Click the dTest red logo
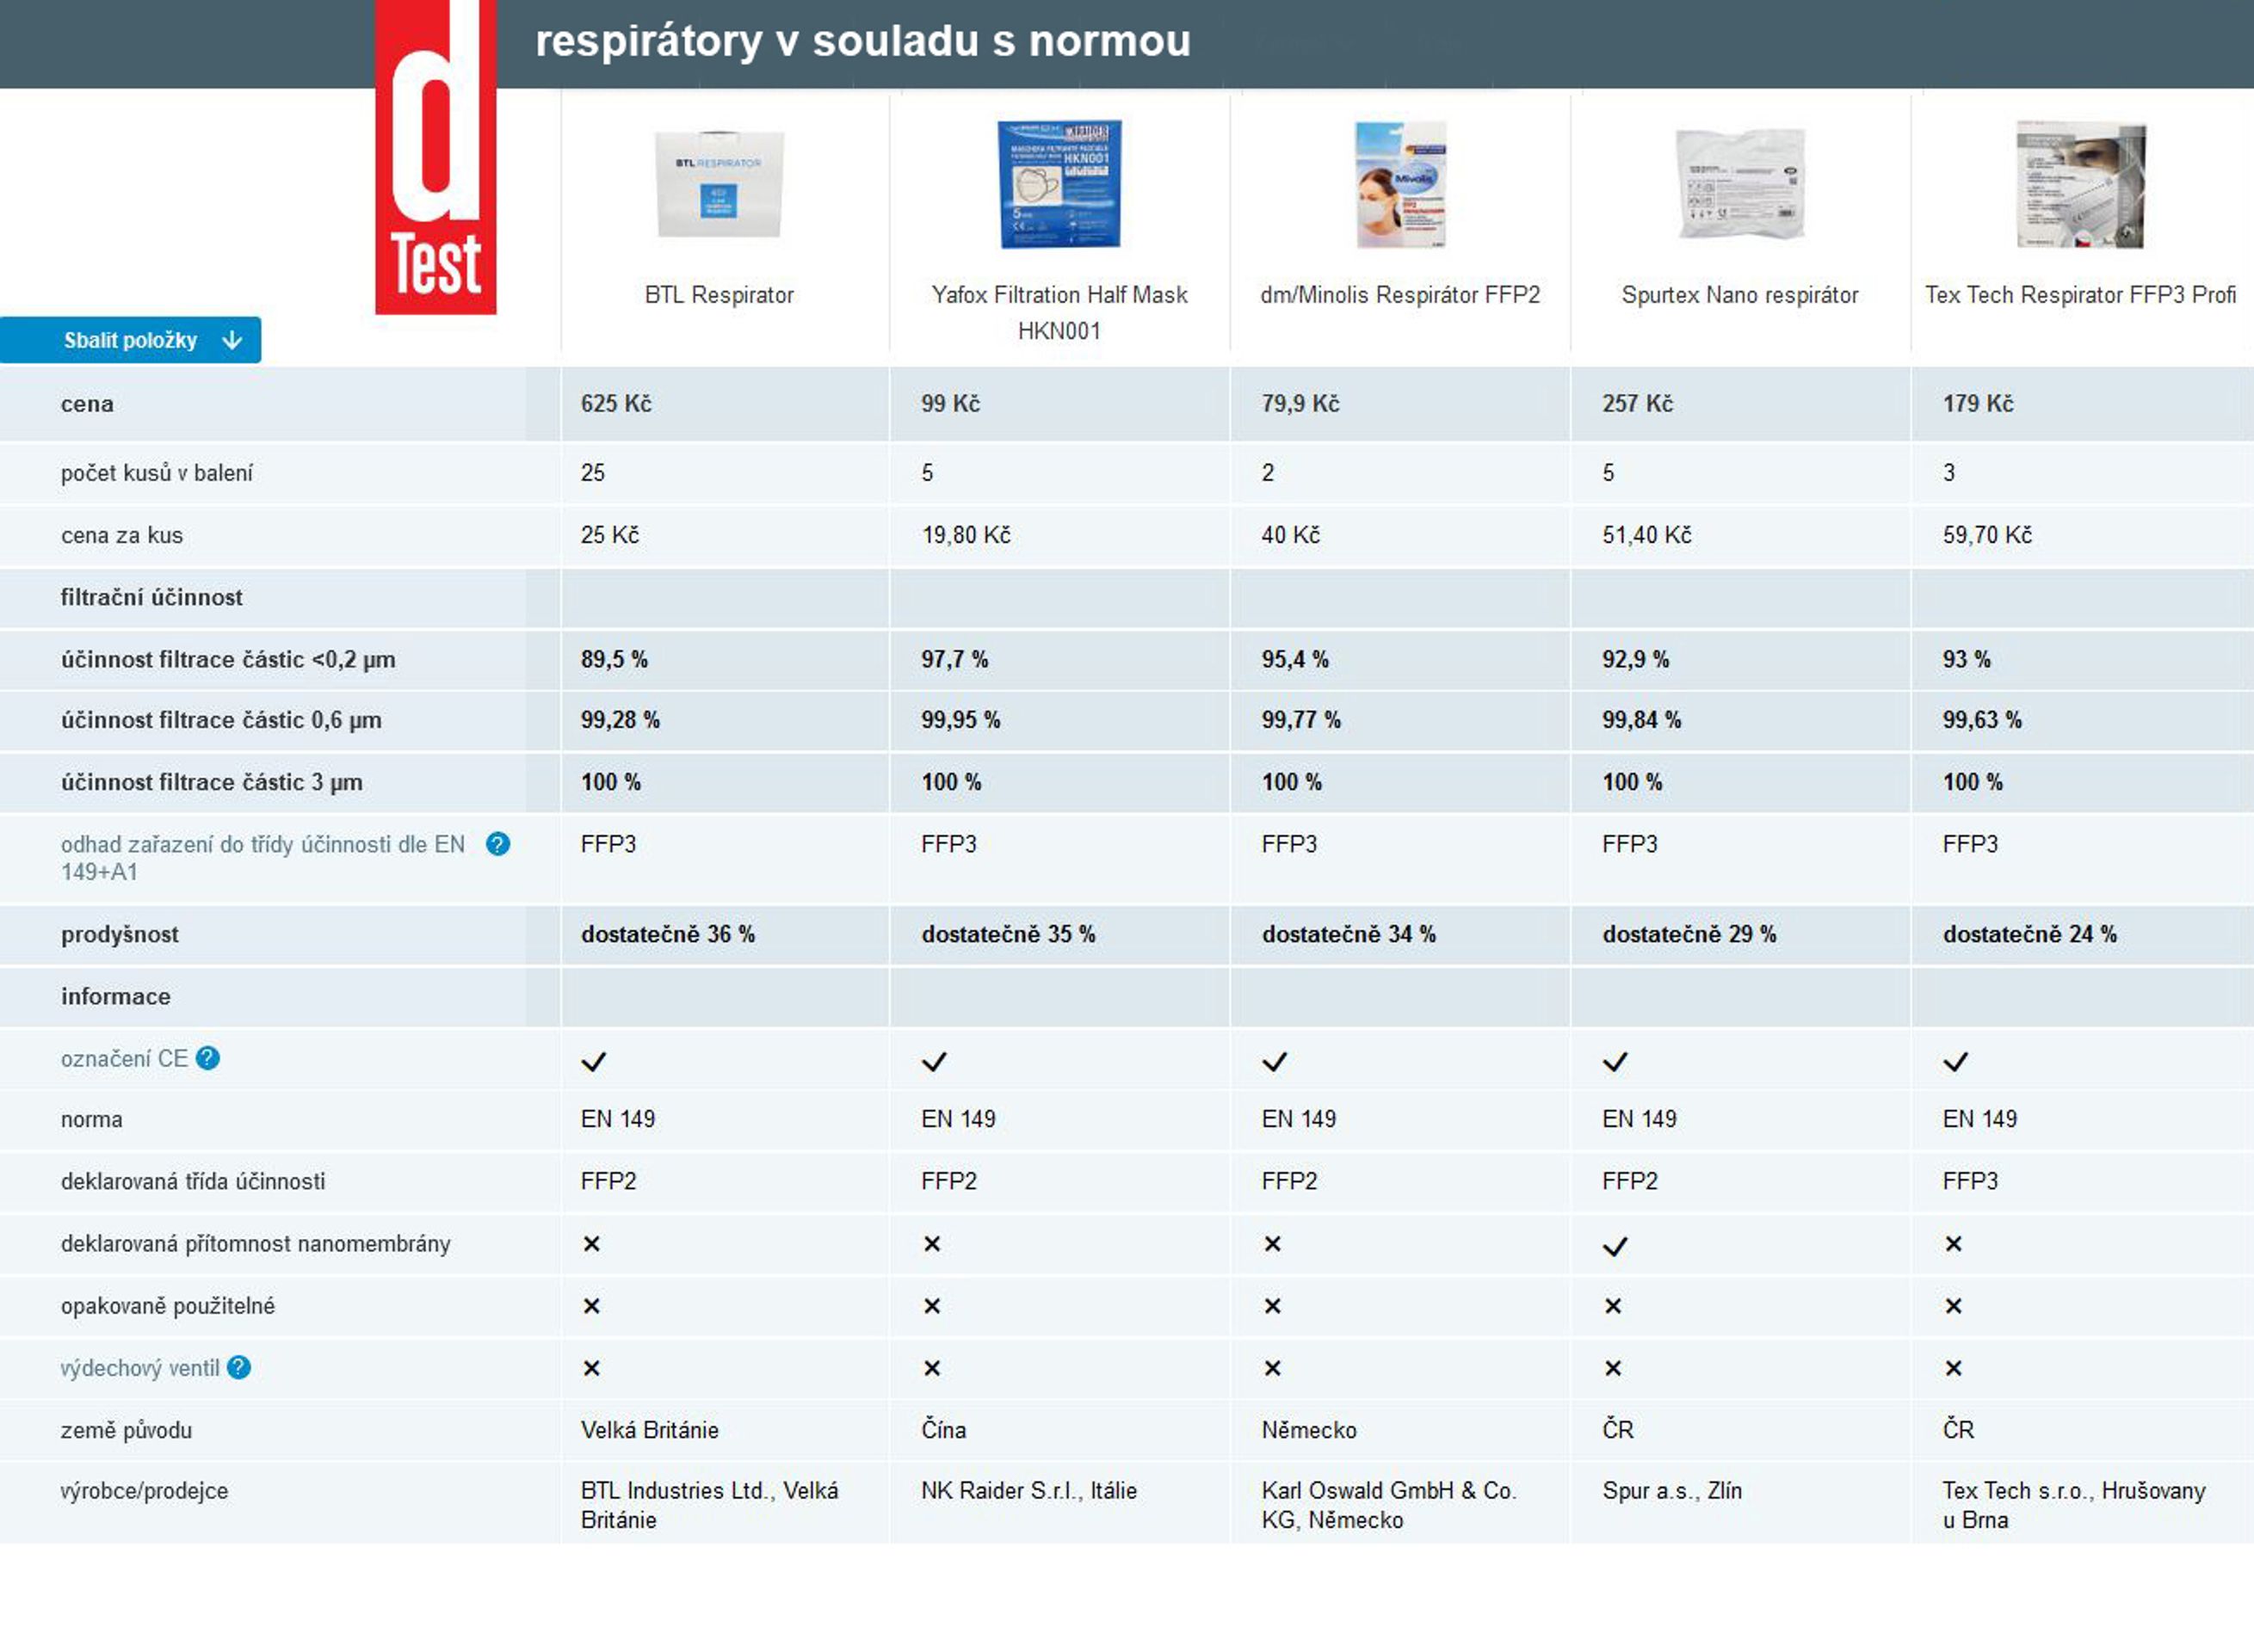 pyautogui.click(x=435, y=157)
